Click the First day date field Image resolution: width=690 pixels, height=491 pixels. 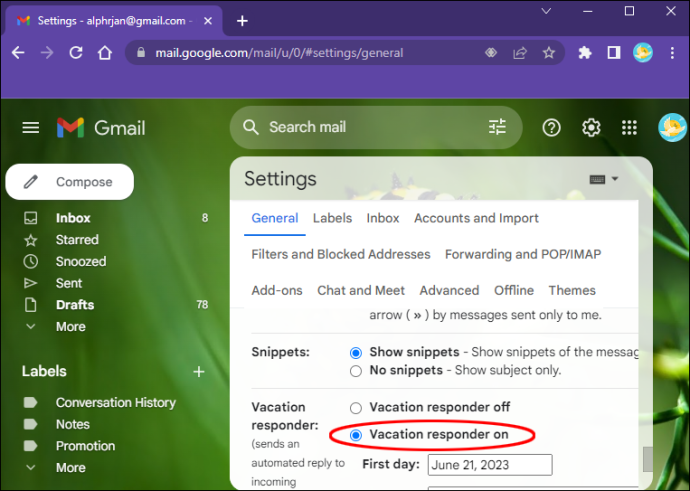click(x=490, y=465)
